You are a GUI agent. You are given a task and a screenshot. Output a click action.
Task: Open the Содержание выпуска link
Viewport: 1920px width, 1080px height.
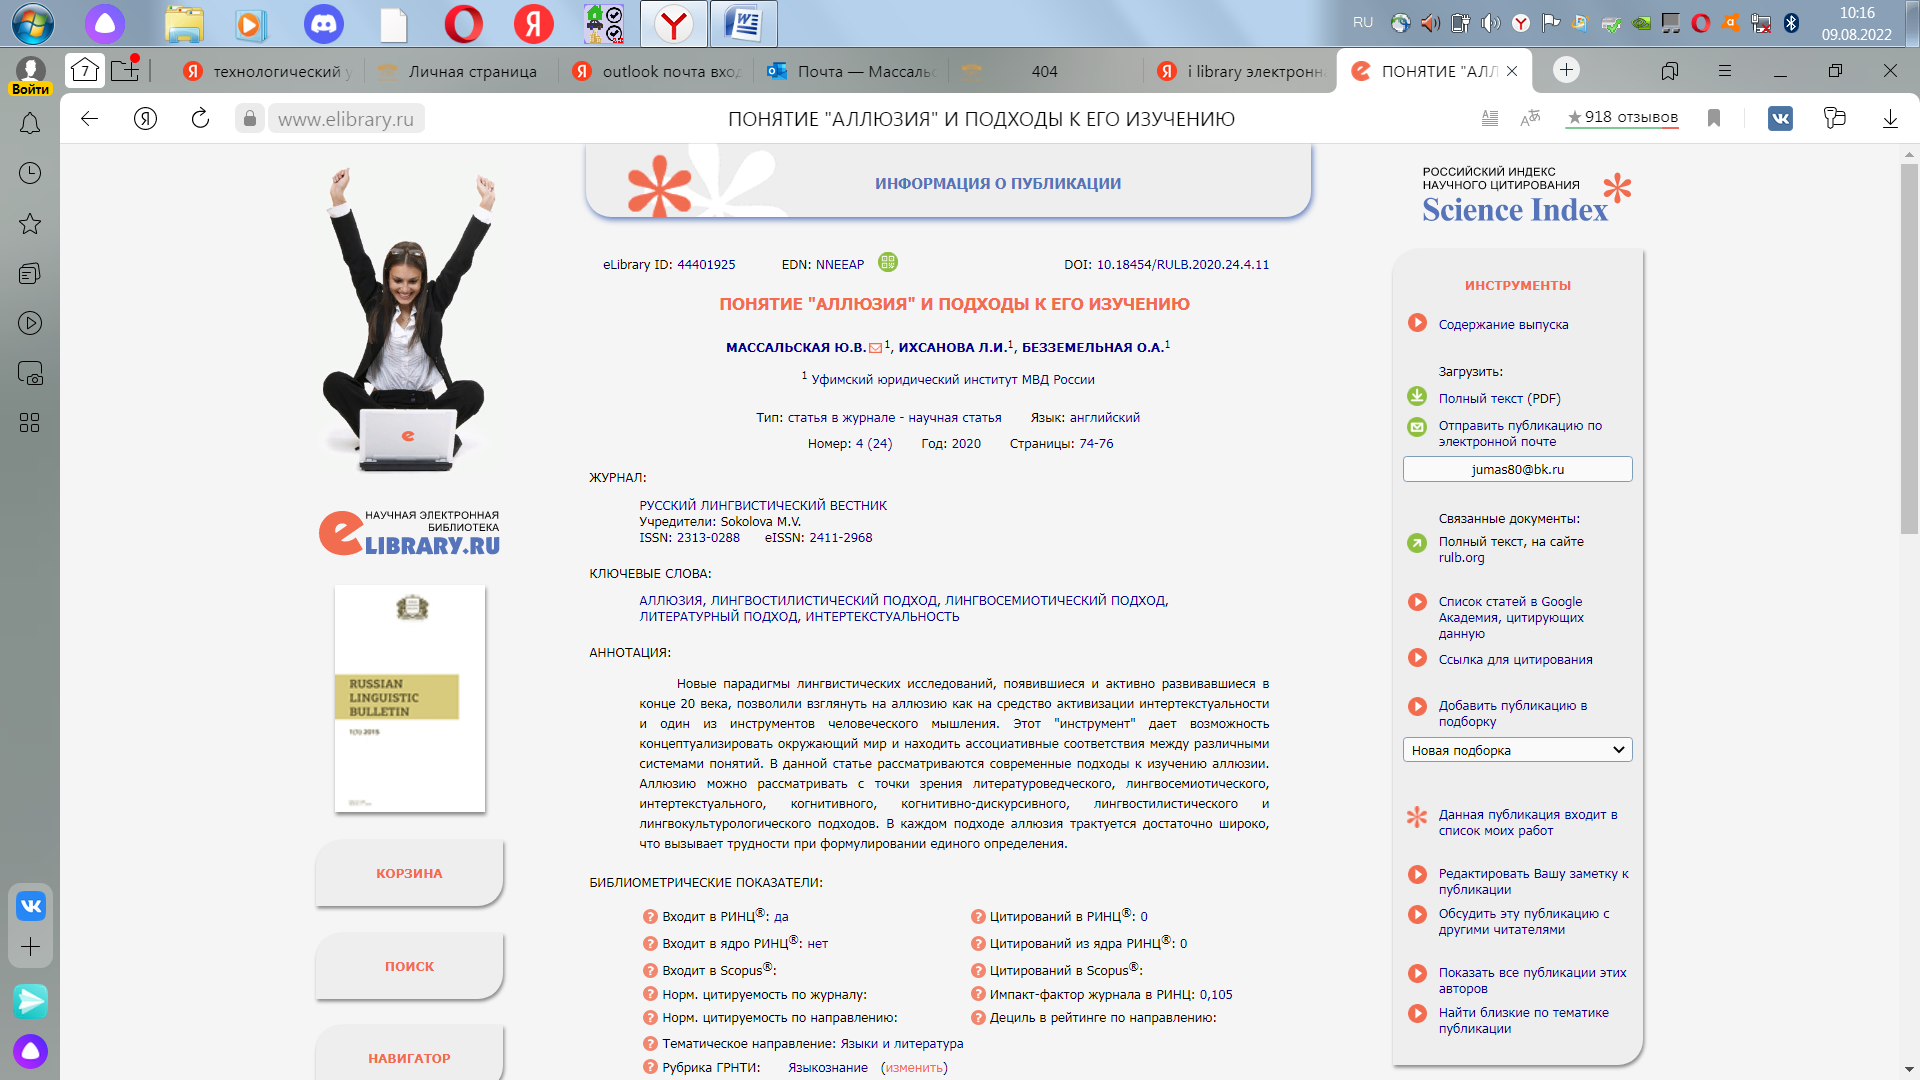click(1503, 324)
